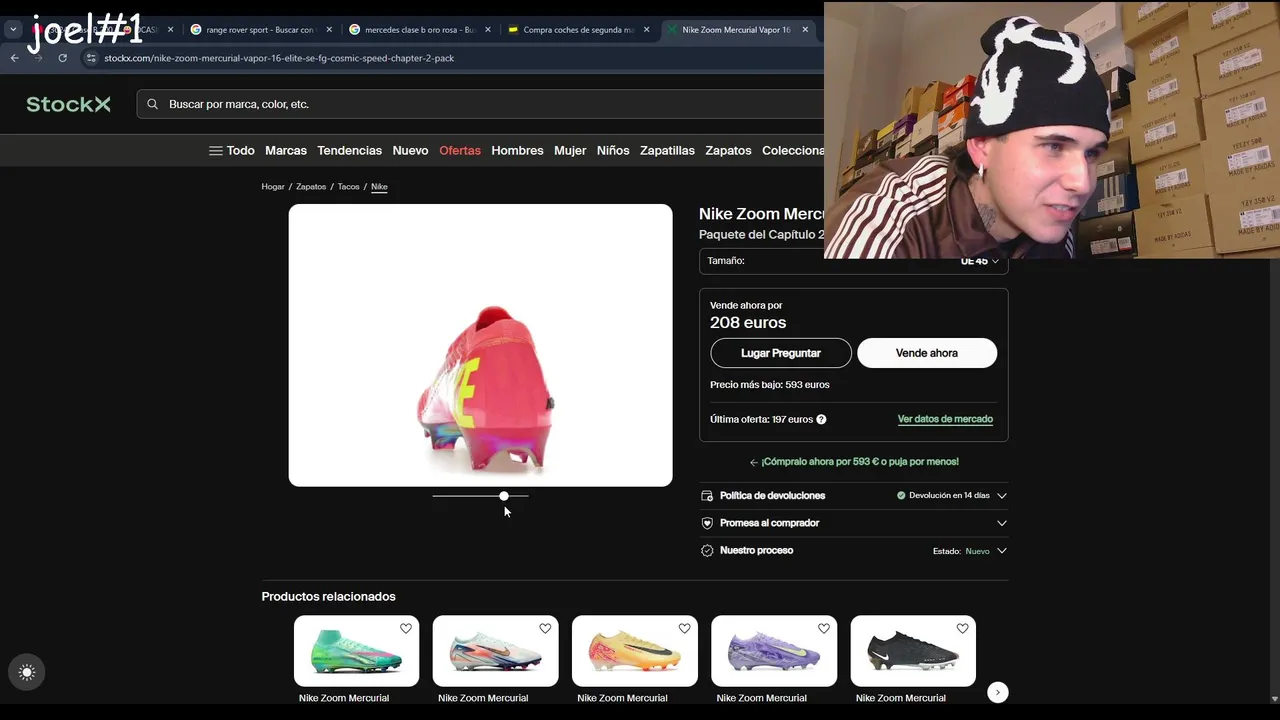Expand Promesa al comprador section

pyautogui.click(x=853, y=523)
